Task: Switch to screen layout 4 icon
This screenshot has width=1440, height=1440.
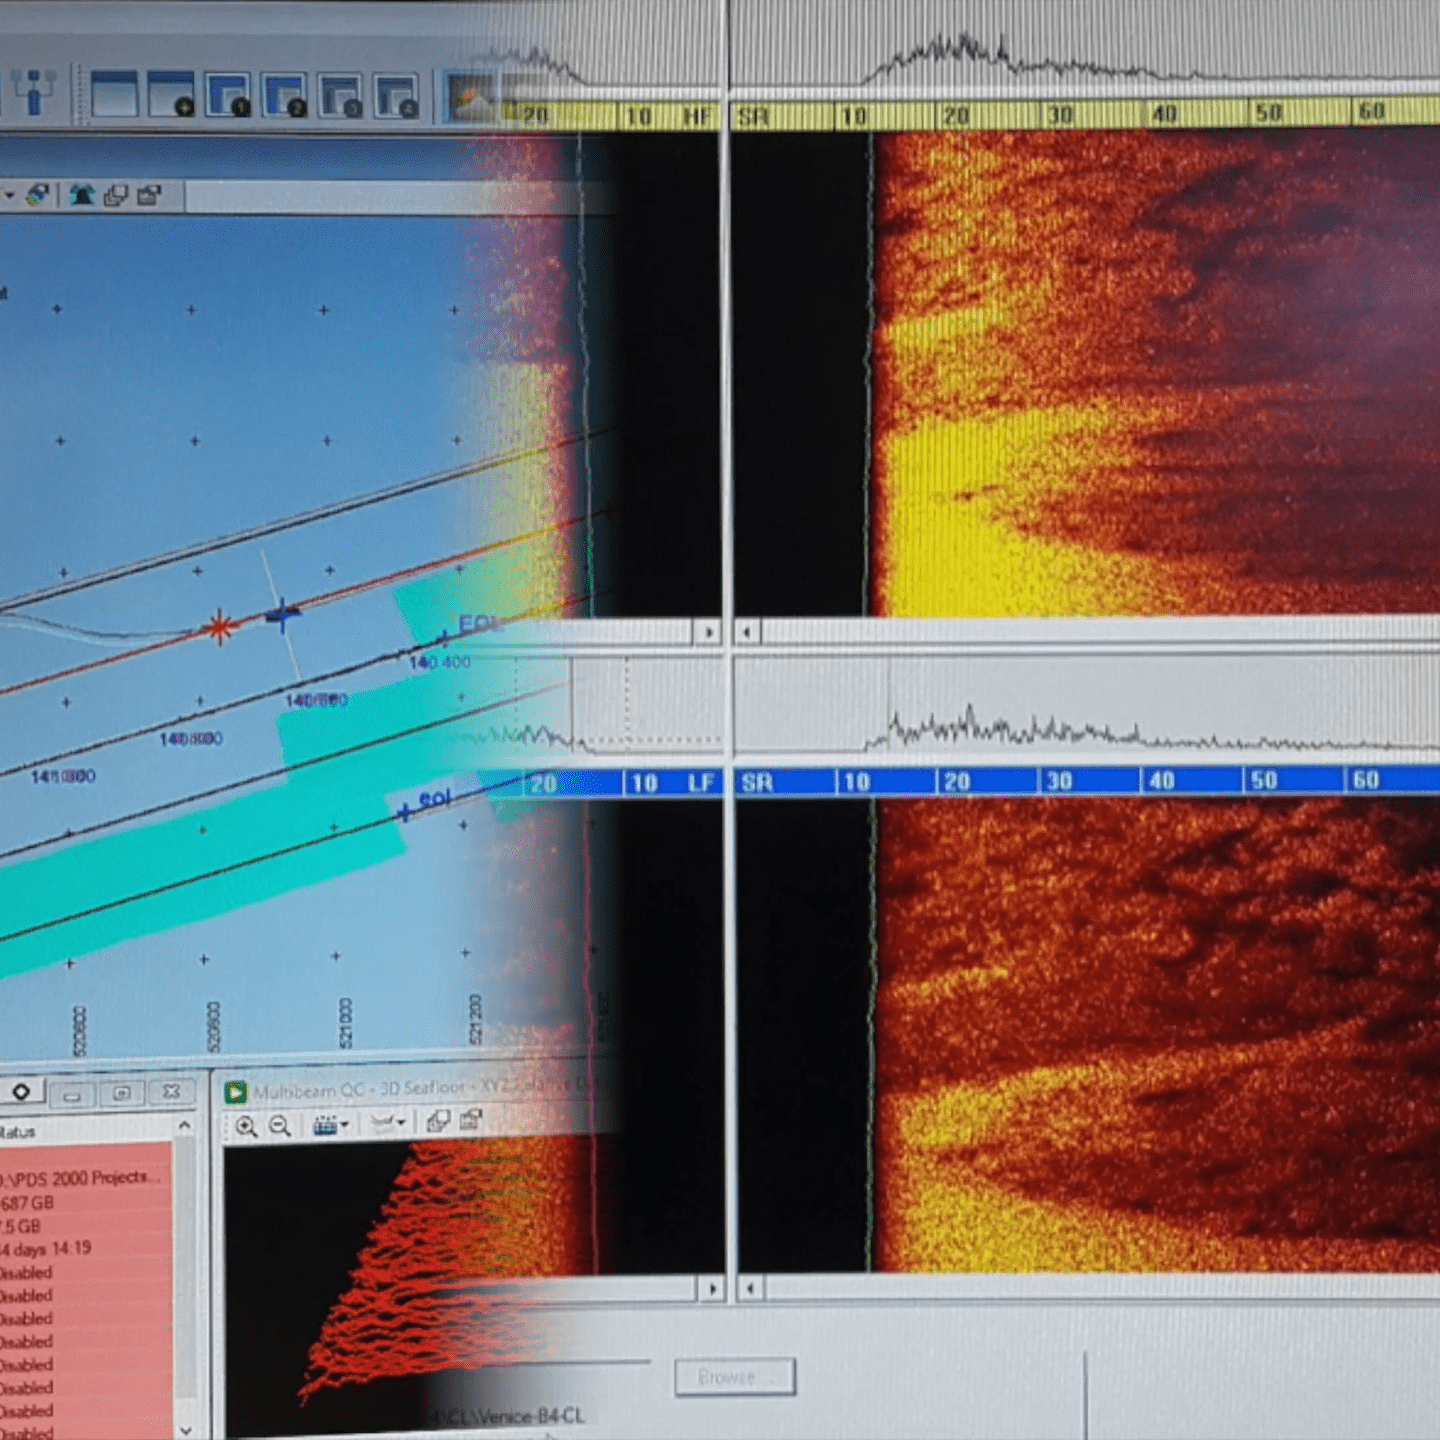Action: (396, 96)
